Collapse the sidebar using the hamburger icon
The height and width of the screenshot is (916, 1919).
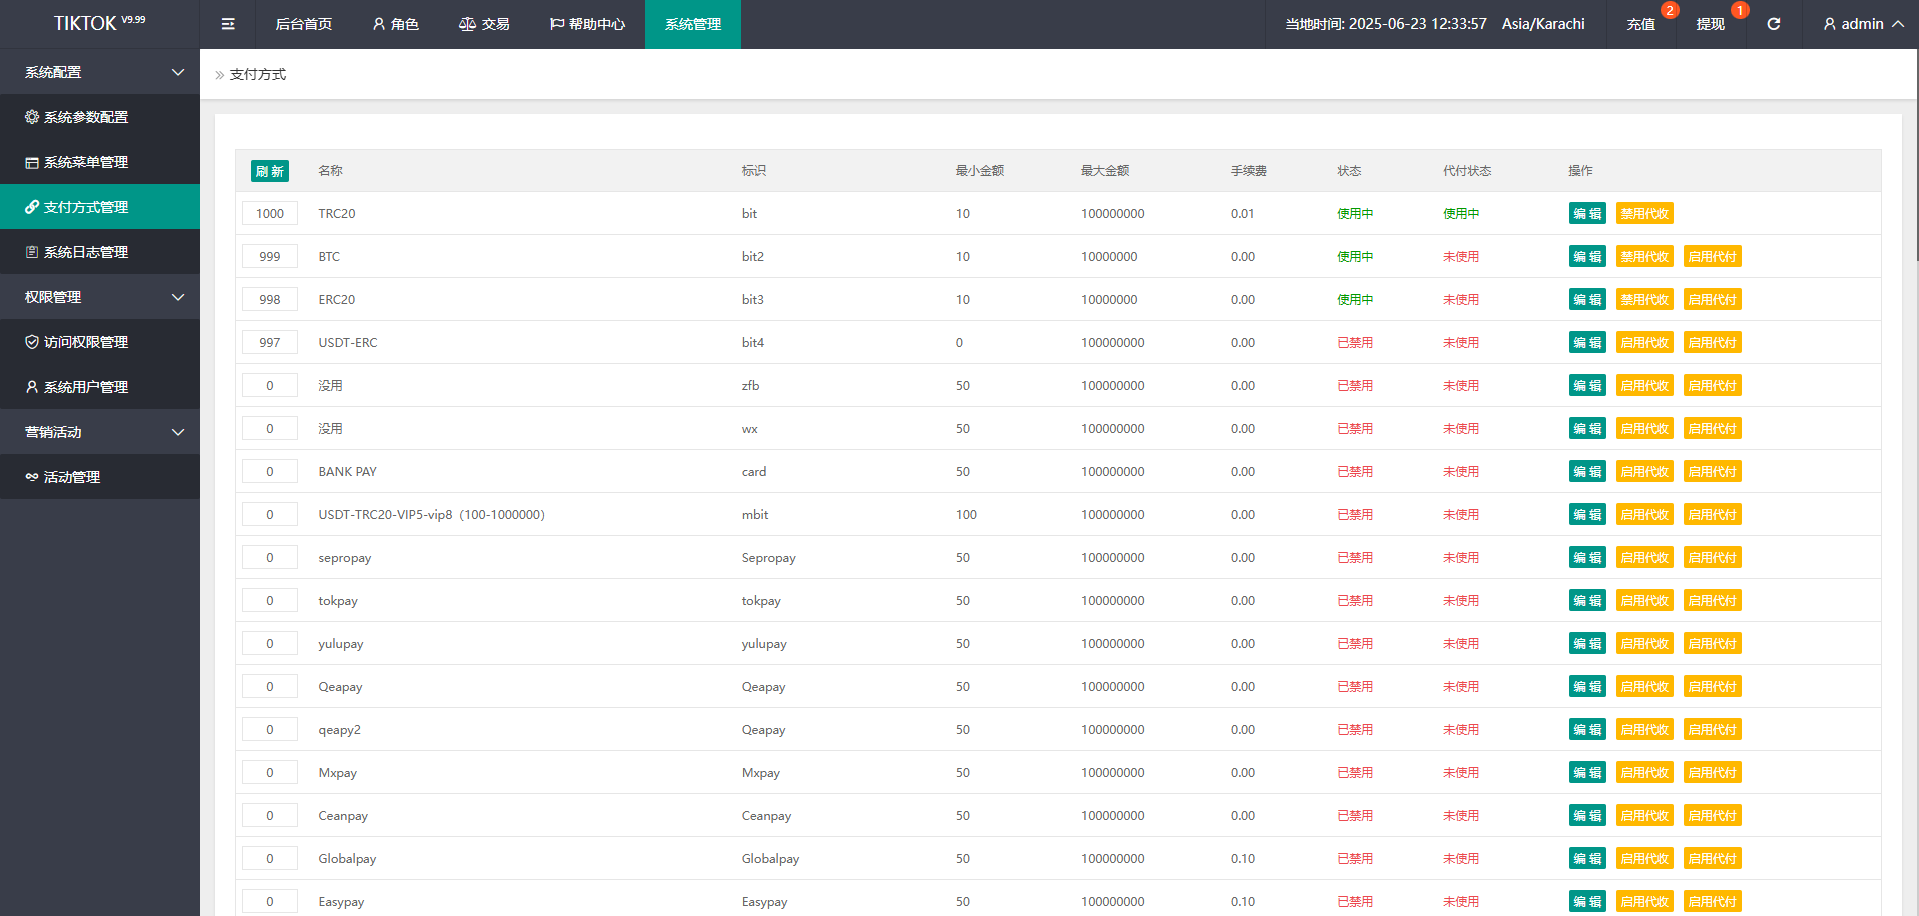coord(228,24)
